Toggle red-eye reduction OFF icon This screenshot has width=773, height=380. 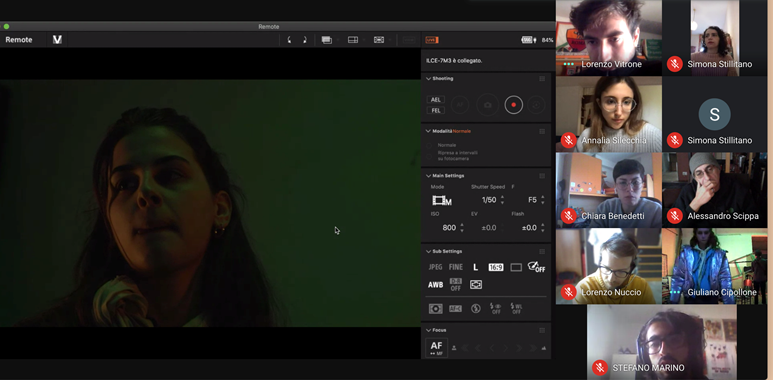496,309
